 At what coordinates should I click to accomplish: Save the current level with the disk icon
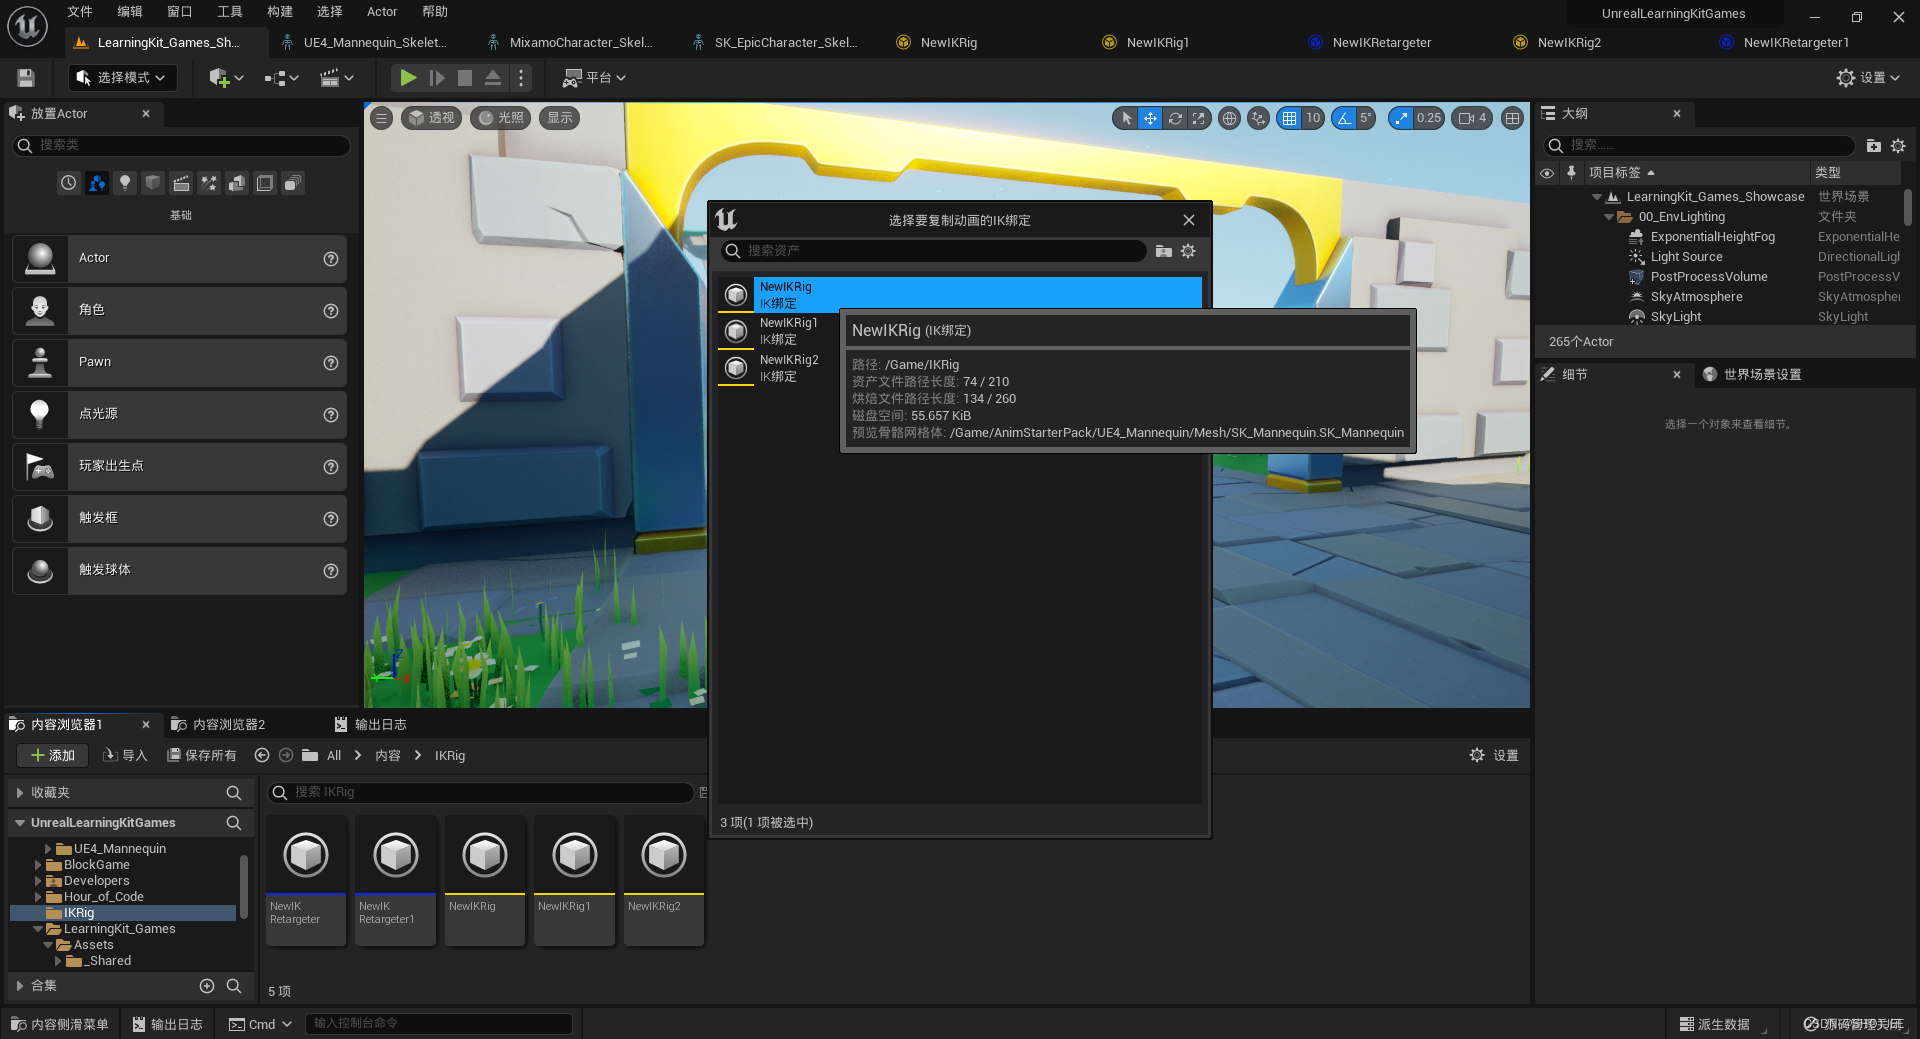click(26, 78)
